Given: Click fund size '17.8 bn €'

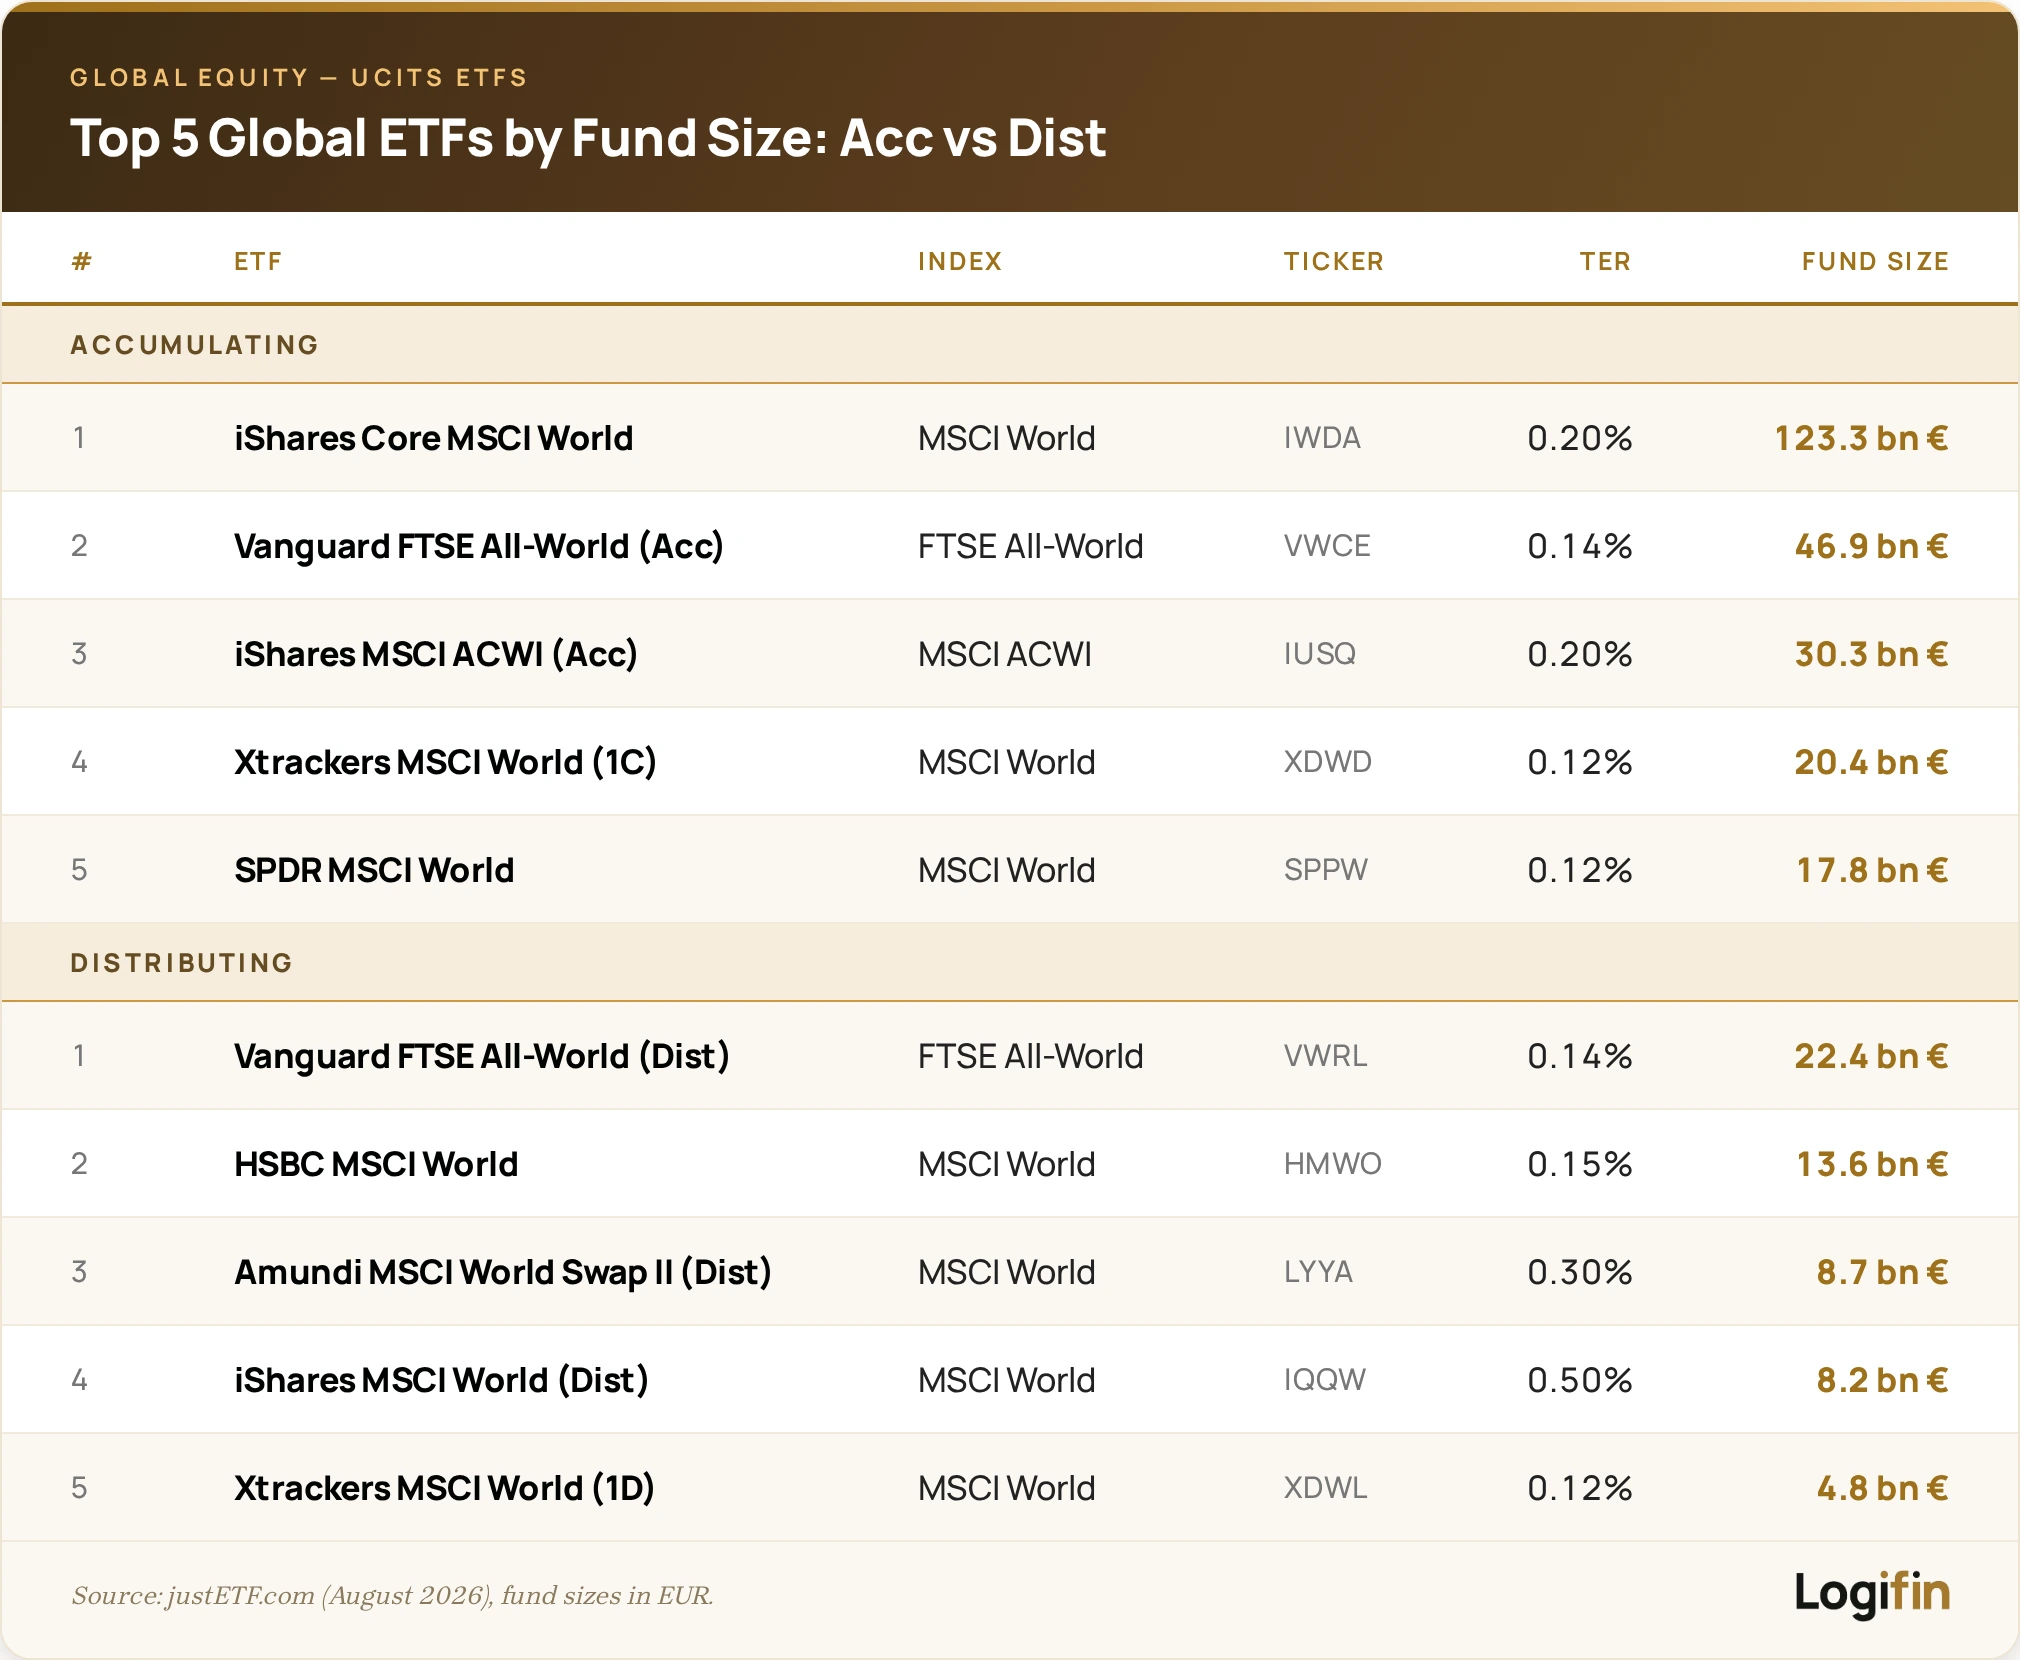Looking at the screenshot, I should [x=1873, y=870].
